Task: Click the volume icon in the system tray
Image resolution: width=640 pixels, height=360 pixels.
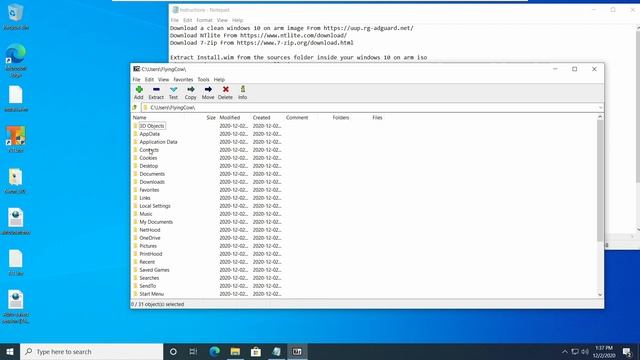Action: click(x=585, y=351)
